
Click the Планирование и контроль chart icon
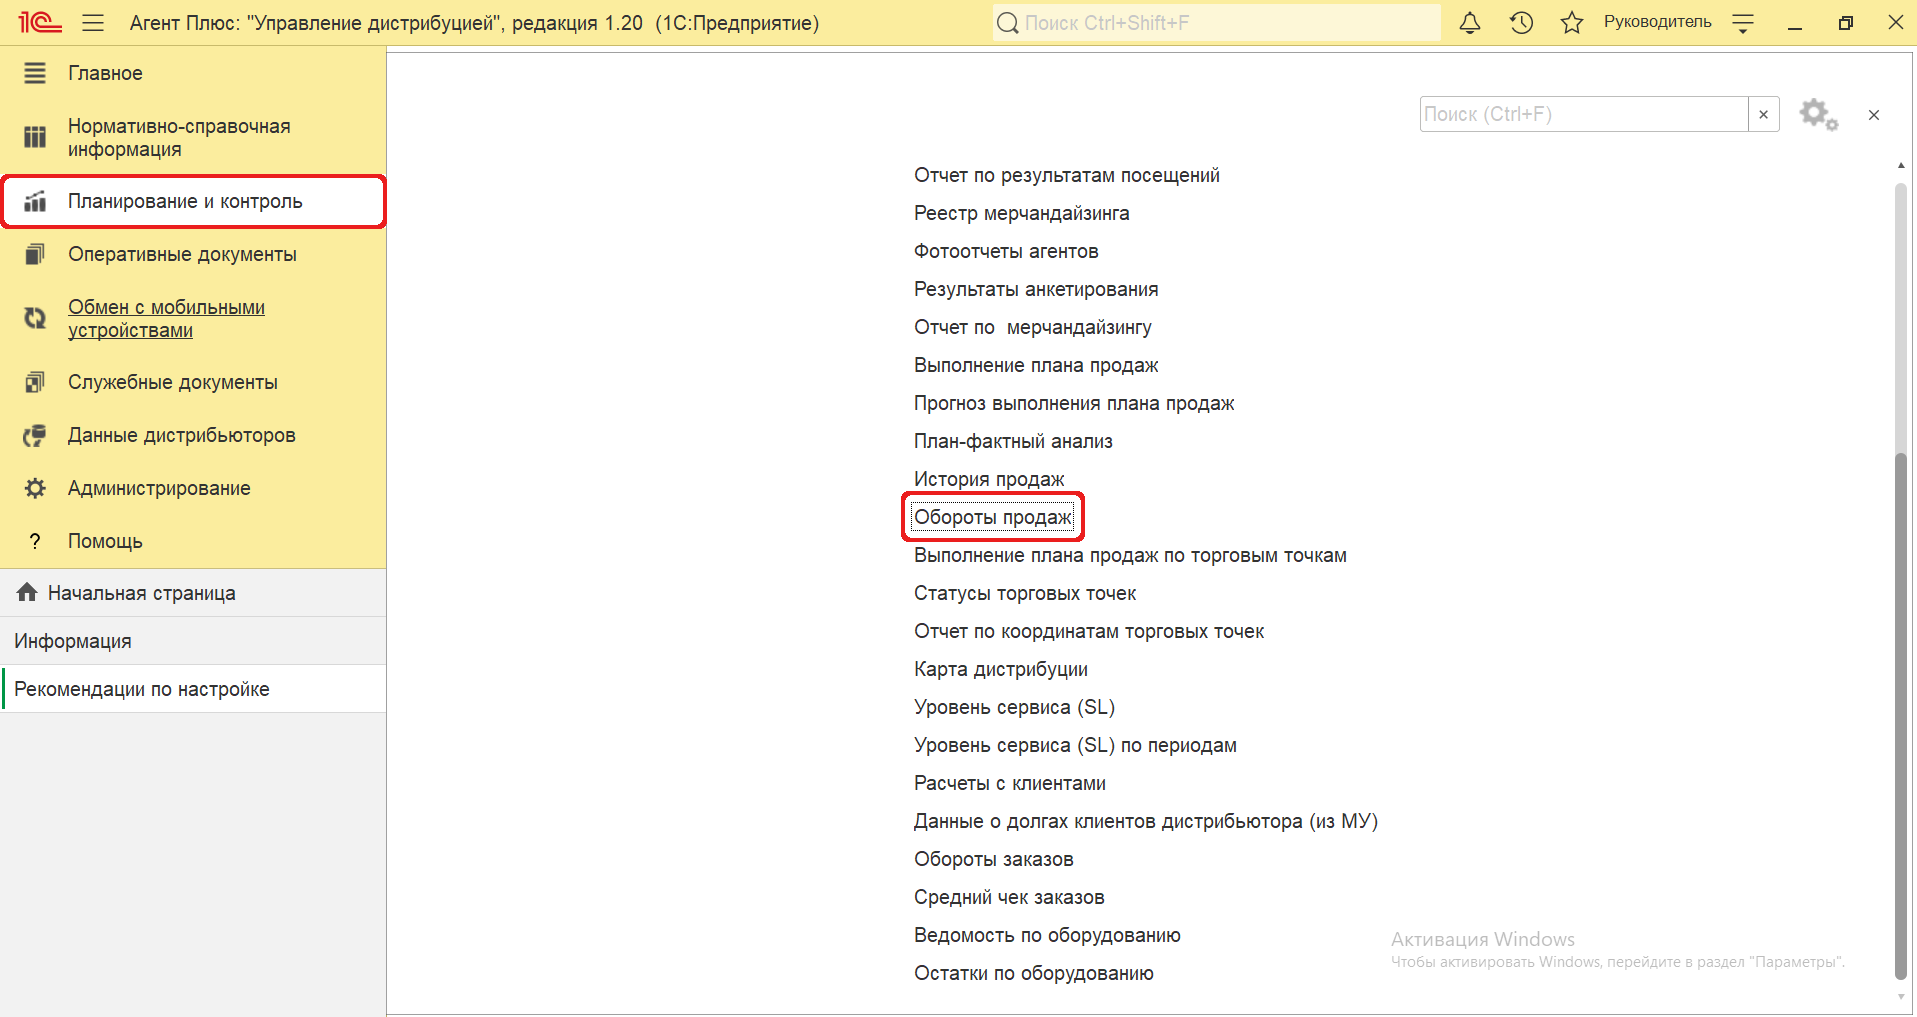pyautogui.click(x=35, y=201)
